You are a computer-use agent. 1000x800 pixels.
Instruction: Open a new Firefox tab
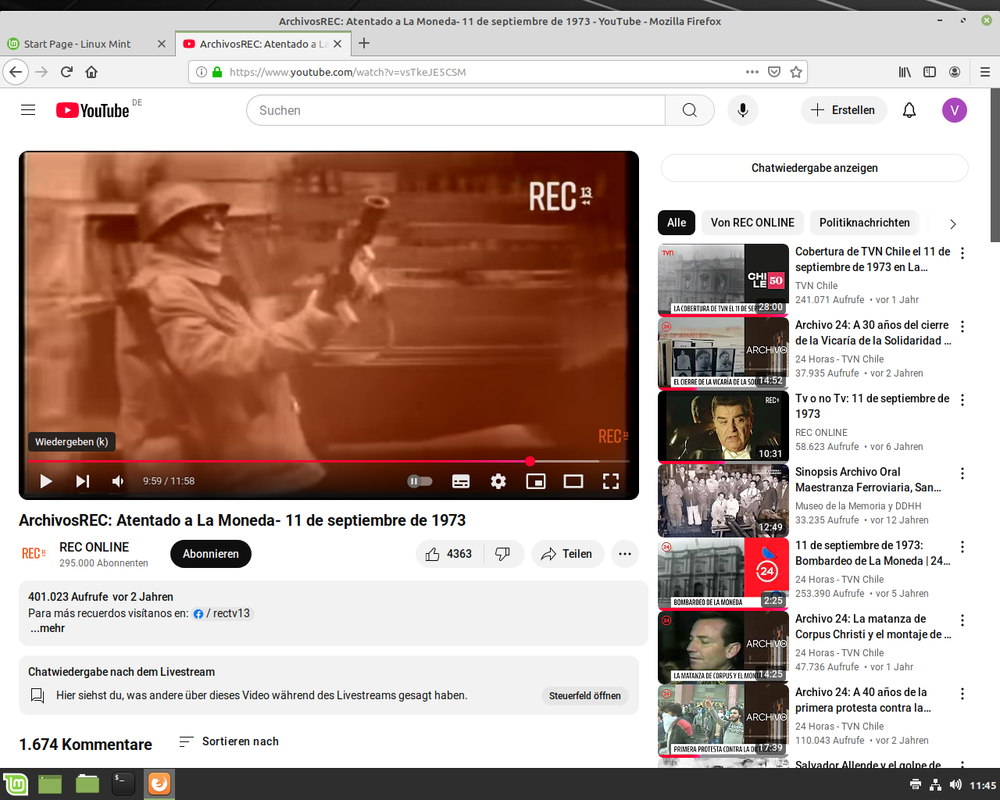(364, 43)
